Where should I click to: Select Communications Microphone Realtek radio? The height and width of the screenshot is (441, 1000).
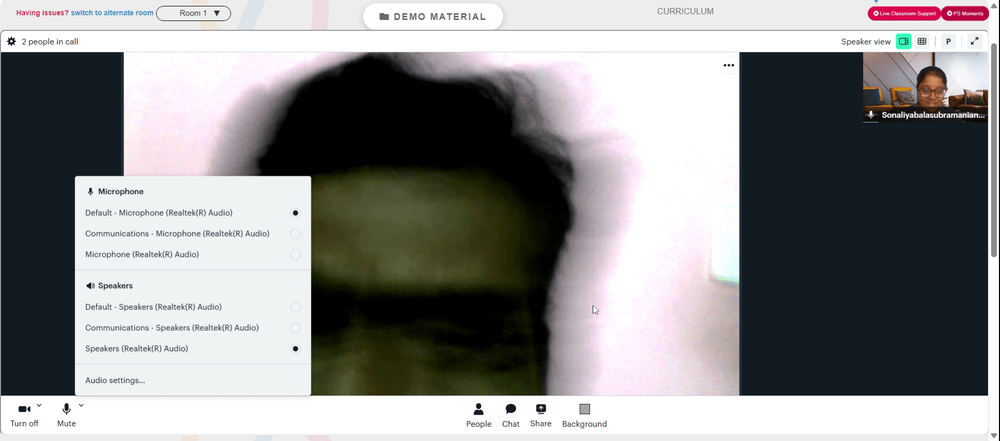(295, 234)
